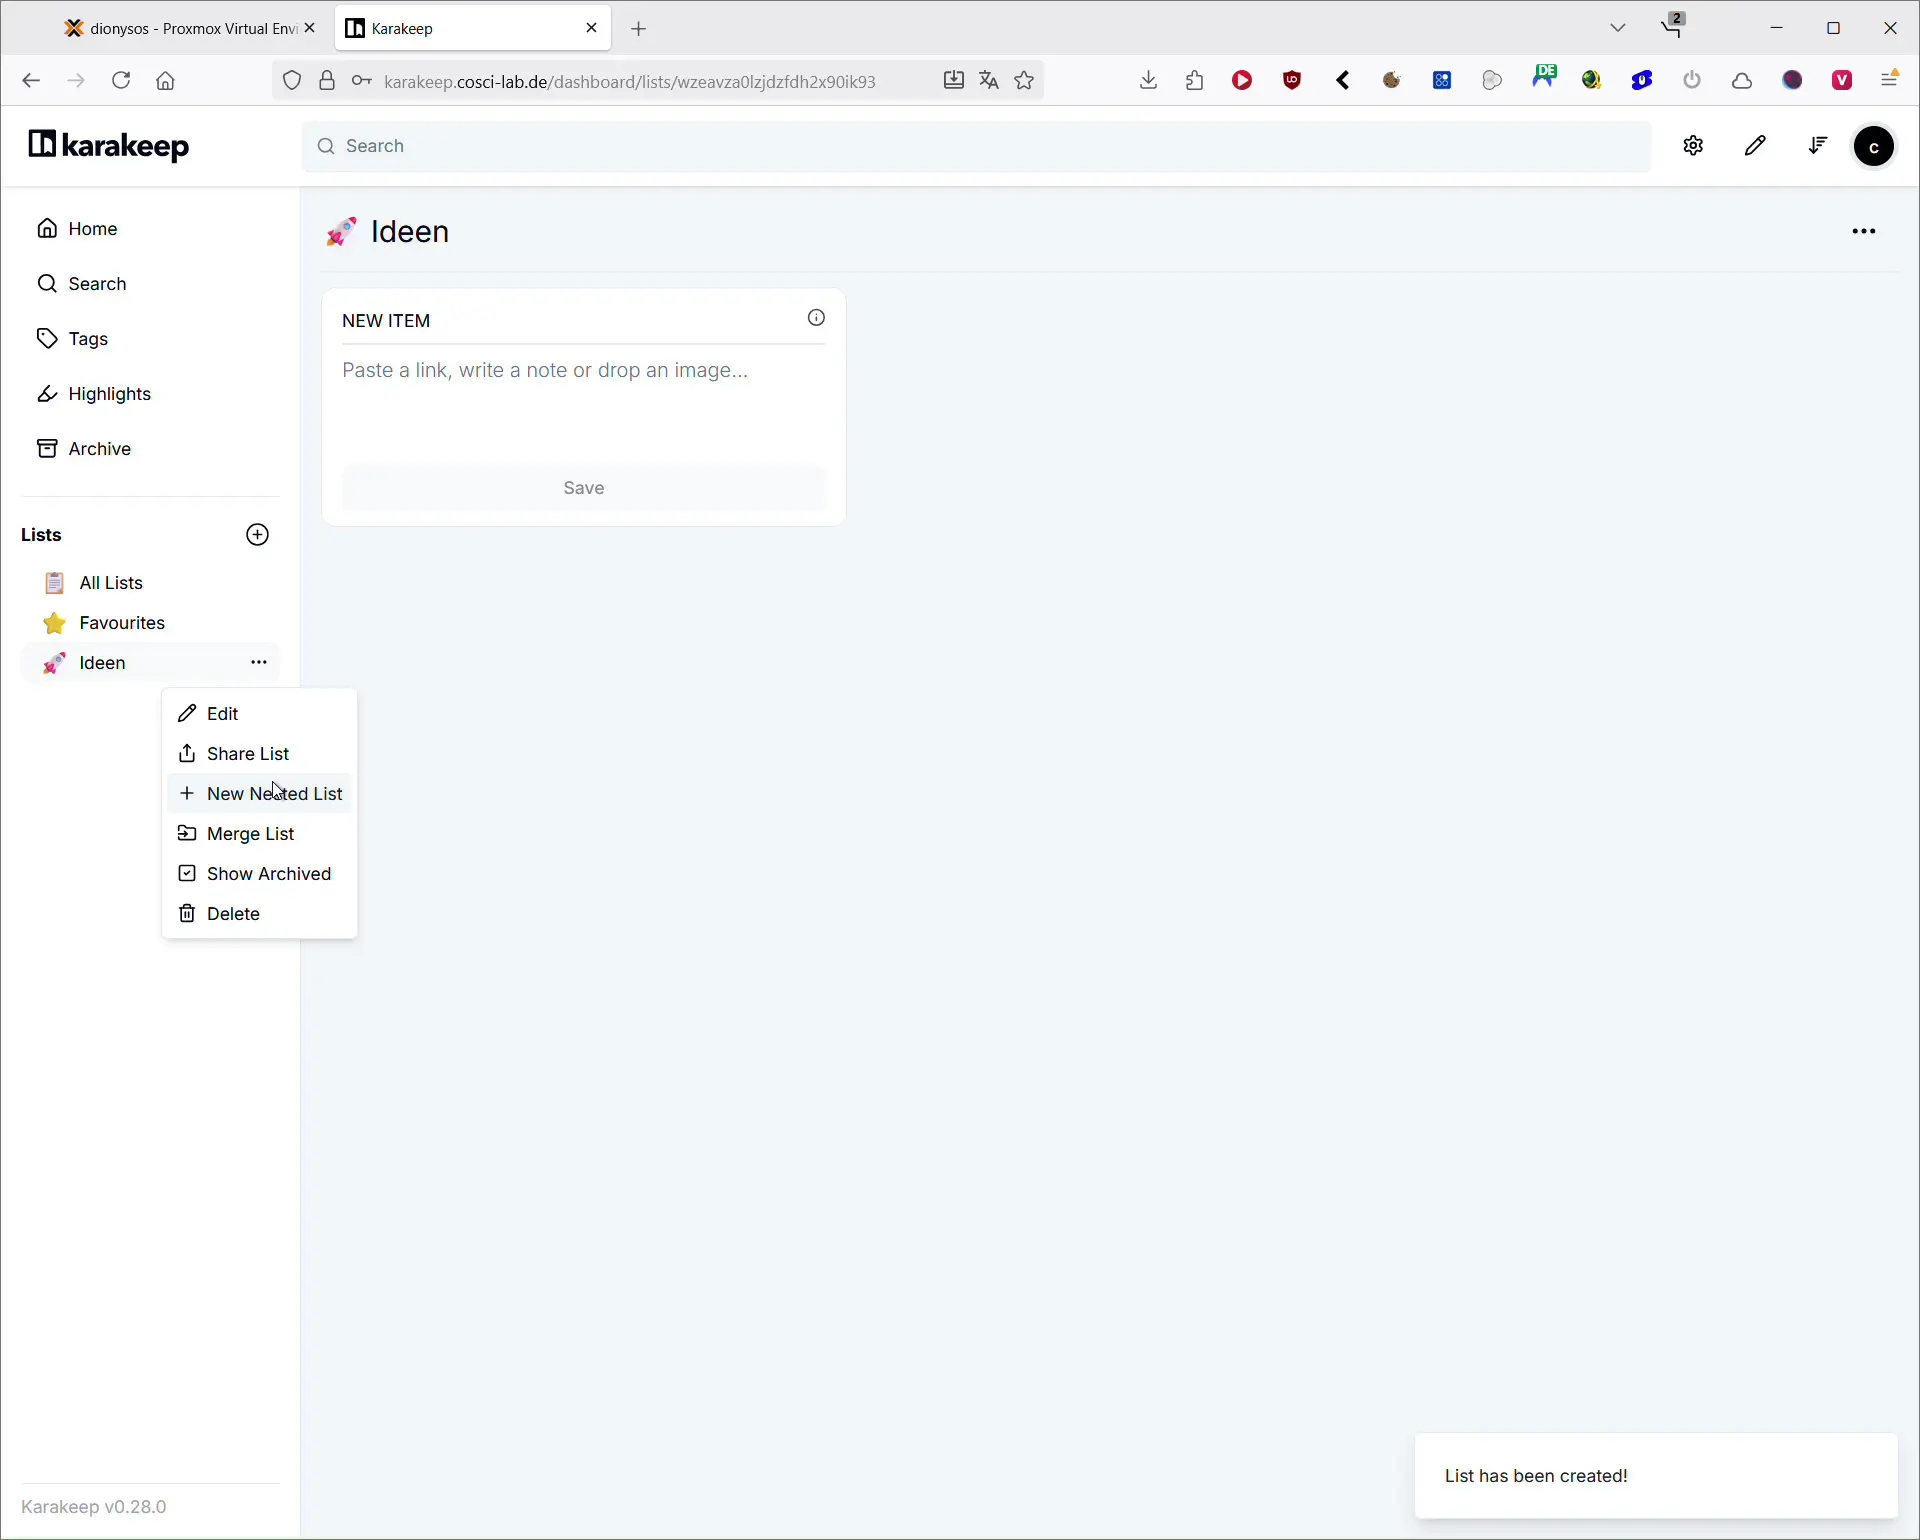The height and width of the screenshot is (1540, 1920).
Task: Open the settings gear icon in header
Action: point(1693,146)
